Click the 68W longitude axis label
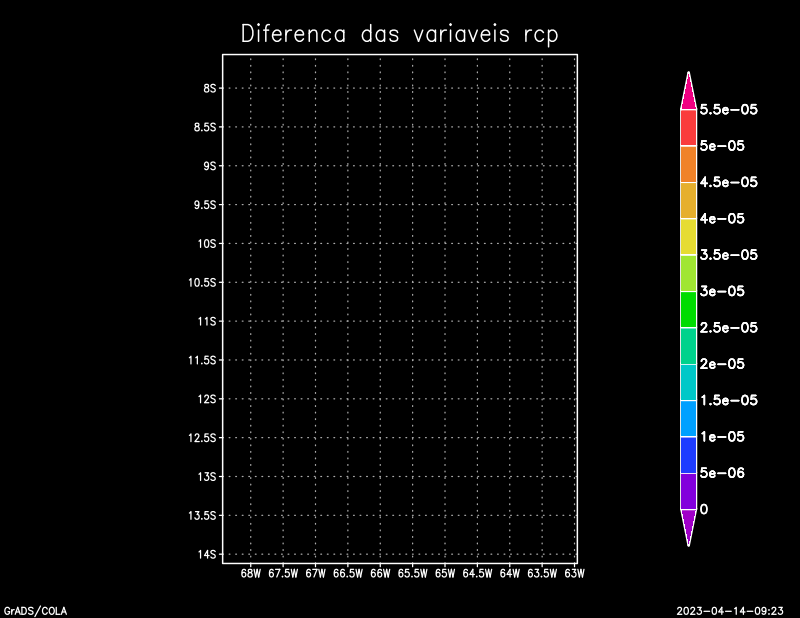Viewport: 800px width, 618px height. pyautogui.click(x=251, y=574)
